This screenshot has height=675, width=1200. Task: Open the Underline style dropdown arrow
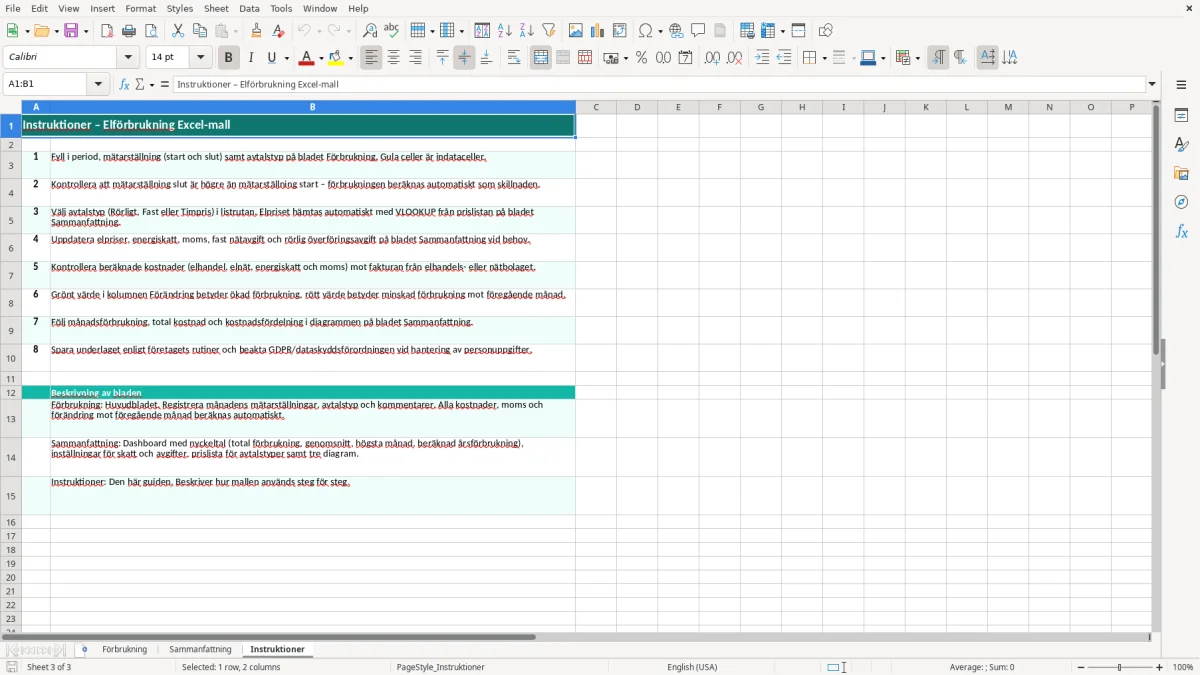(286, 58)
